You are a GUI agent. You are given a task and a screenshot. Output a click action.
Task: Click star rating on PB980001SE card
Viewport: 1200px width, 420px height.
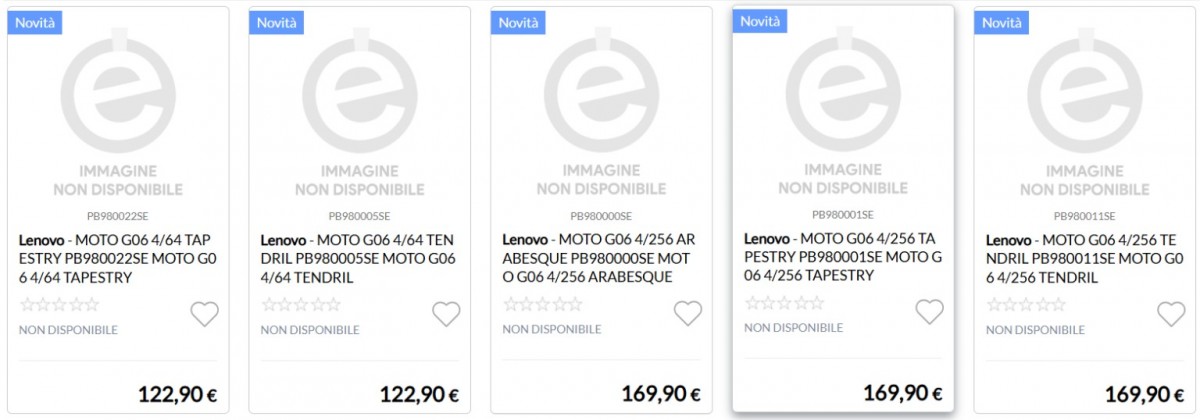point(785,302)
